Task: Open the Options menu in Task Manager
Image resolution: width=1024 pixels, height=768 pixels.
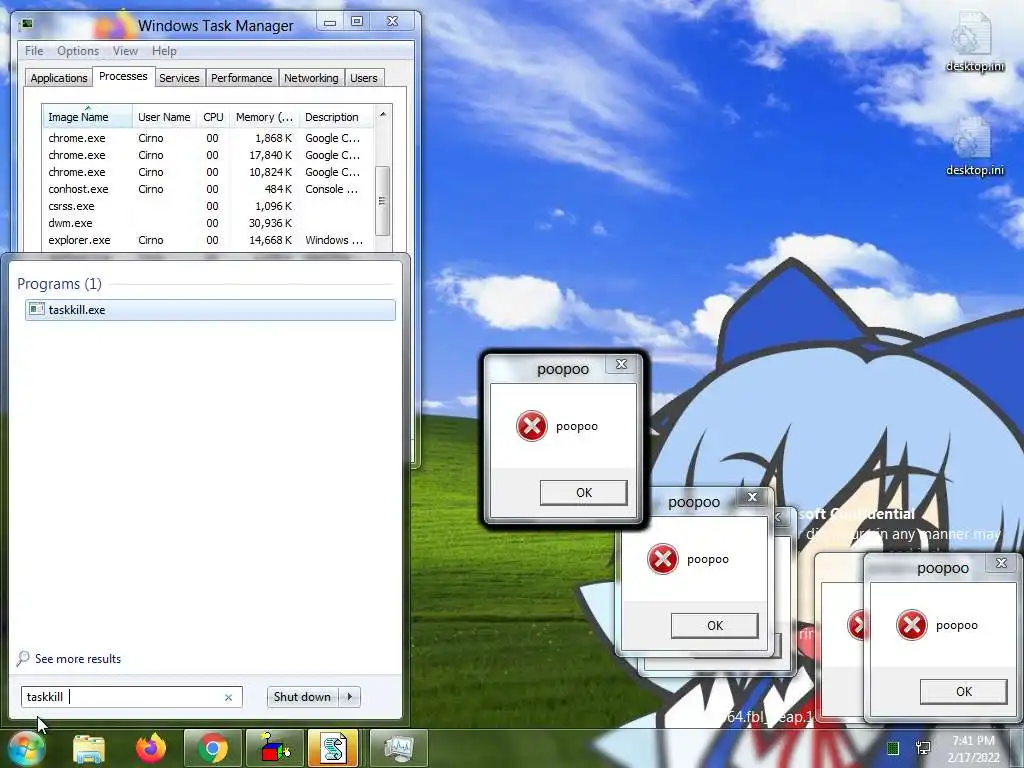Action: (x=78, y=51)
